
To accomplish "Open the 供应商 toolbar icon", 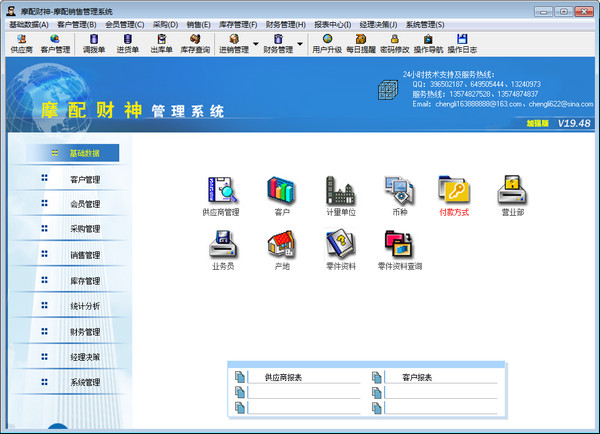I will (21, 44).
